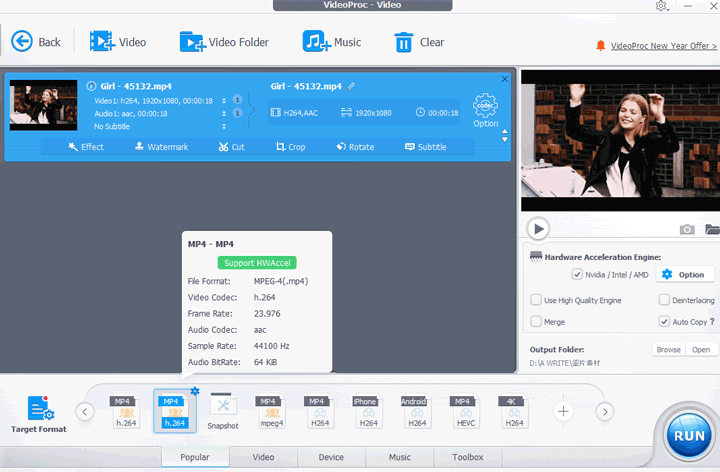
Task: Select first MP4 h.264 preset
Action: 125,412
